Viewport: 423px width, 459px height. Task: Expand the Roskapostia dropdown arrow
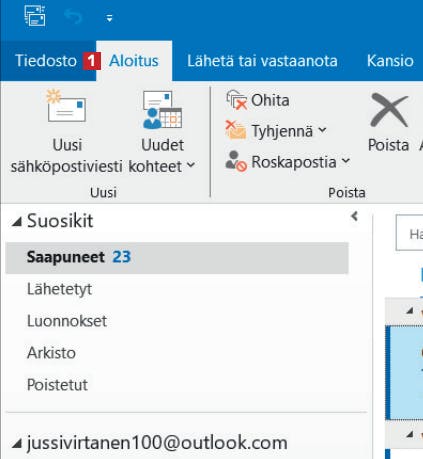tap(346, 161)
